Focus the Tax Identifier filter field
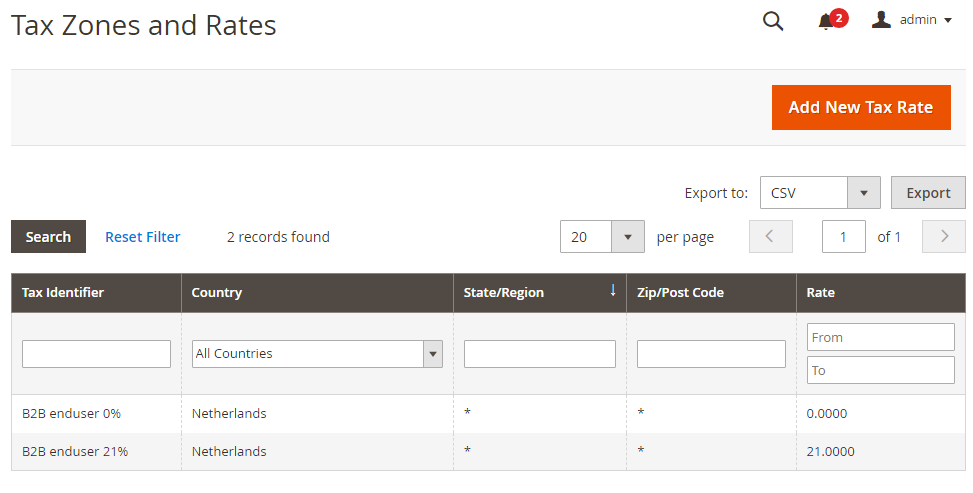The image size is (973, 493). [x=96, y=354]
